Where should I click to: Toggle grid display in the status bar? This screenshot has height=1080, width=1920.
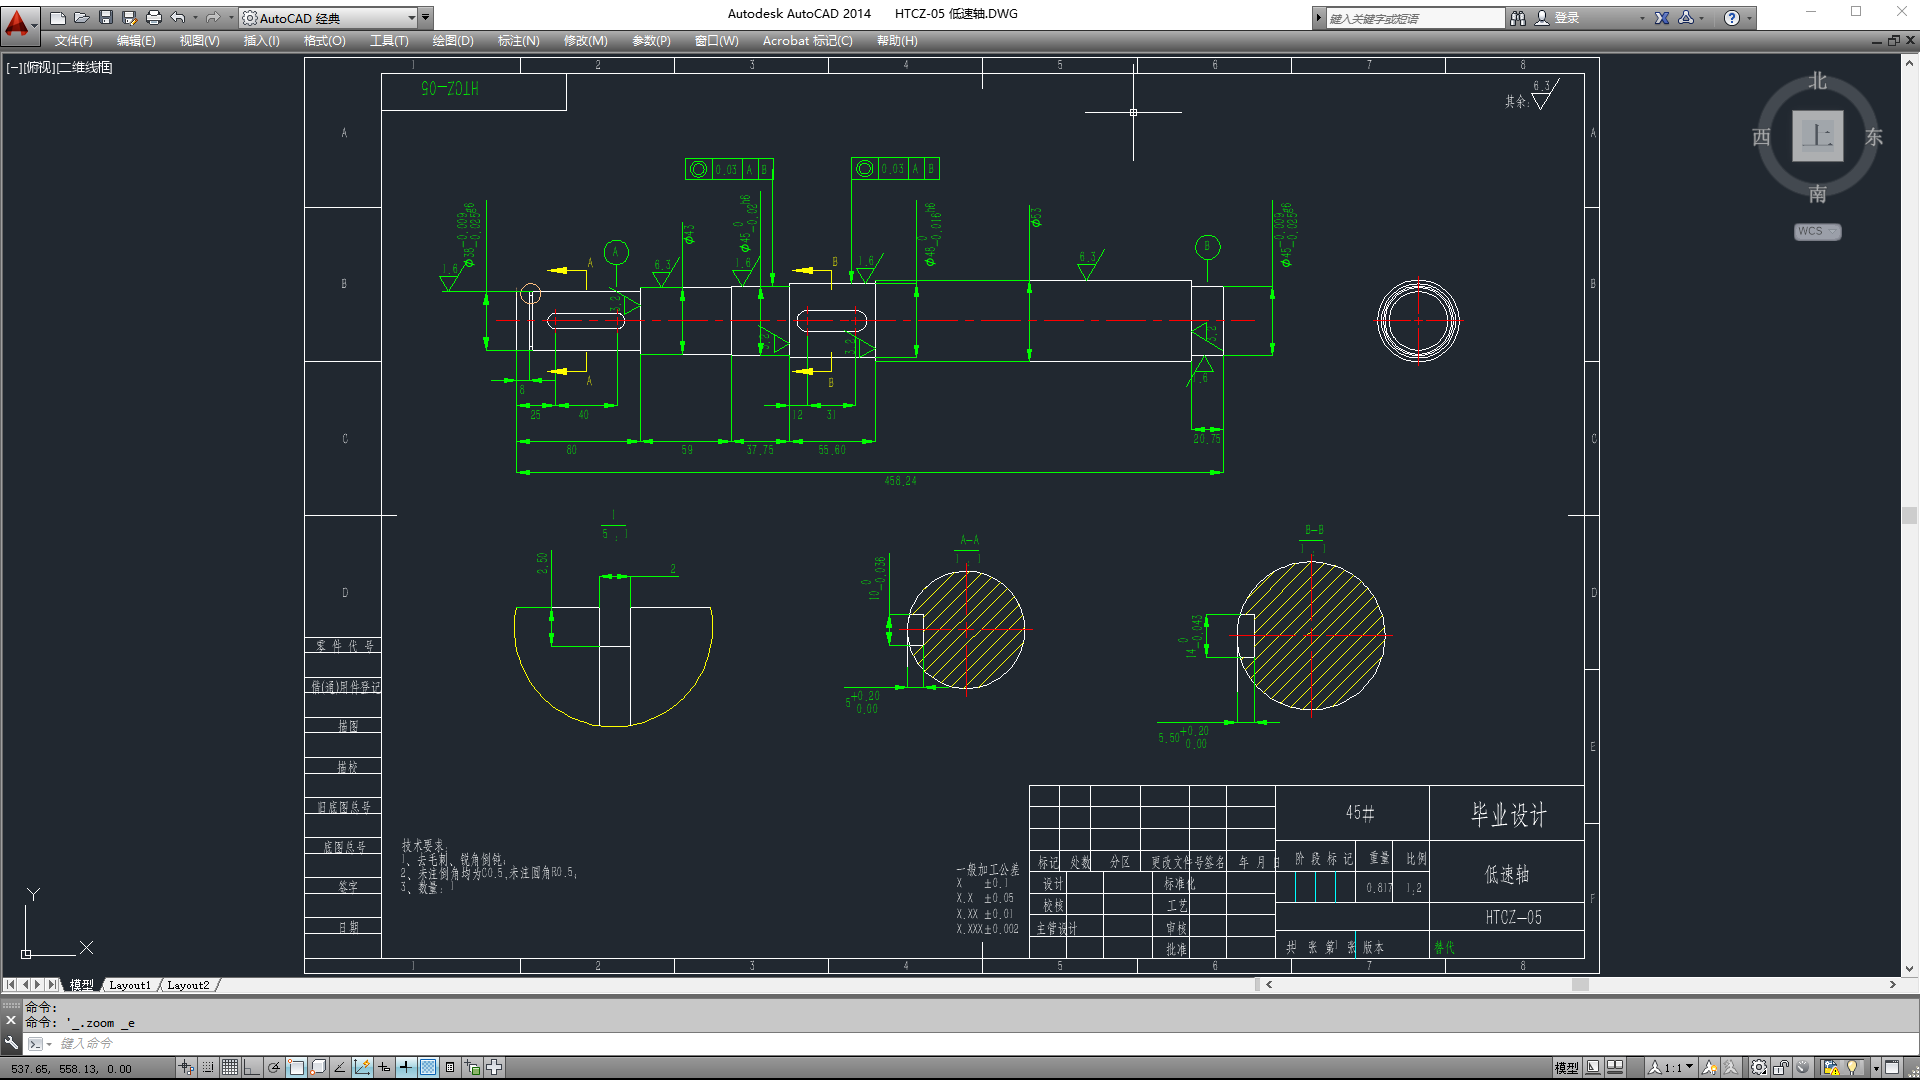click(x=230, y=1068)
